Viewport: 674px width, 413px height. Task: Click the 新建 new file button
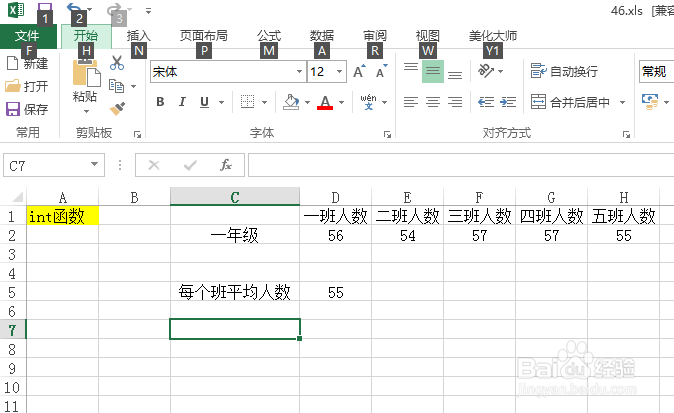click(x=28, y=64)
